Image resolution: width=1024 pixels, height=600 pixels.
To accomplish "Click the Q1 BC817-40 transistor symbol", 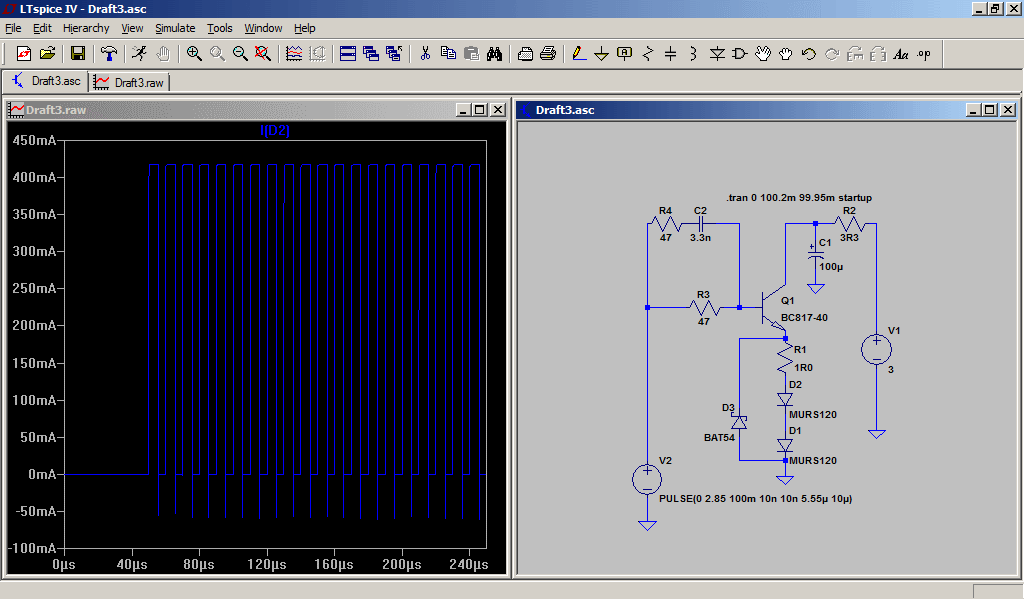I will [x=774, y=307].
